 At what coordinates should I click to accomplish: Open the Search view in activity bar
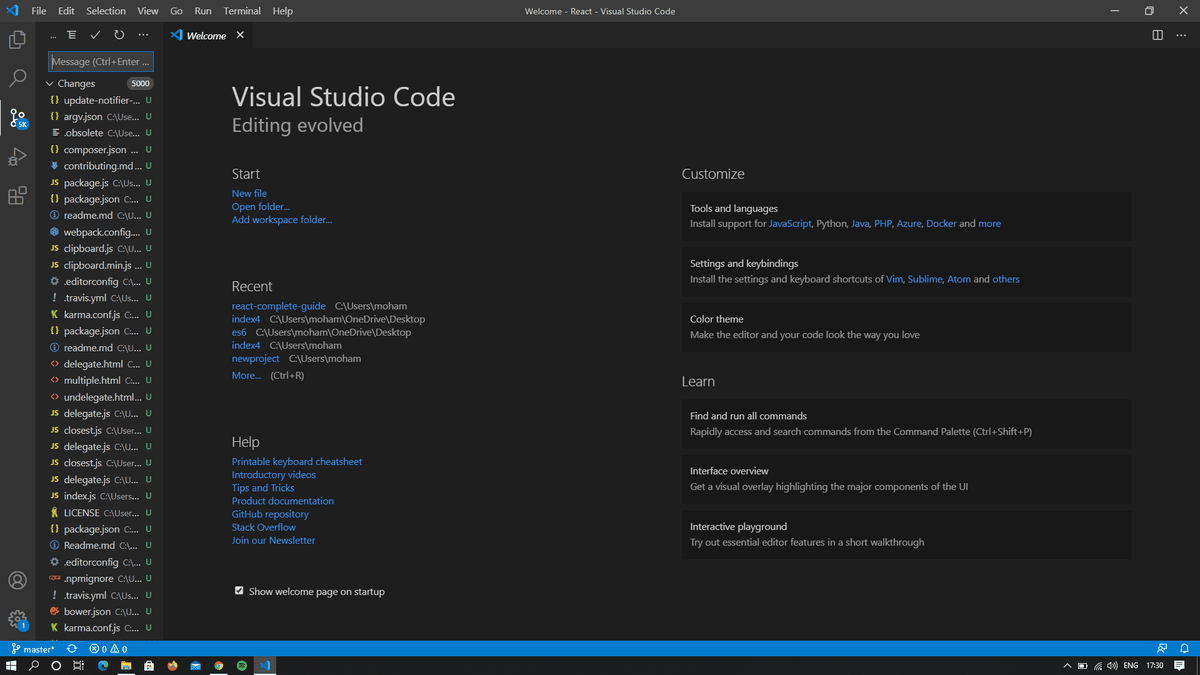click(x=17, y=78)
